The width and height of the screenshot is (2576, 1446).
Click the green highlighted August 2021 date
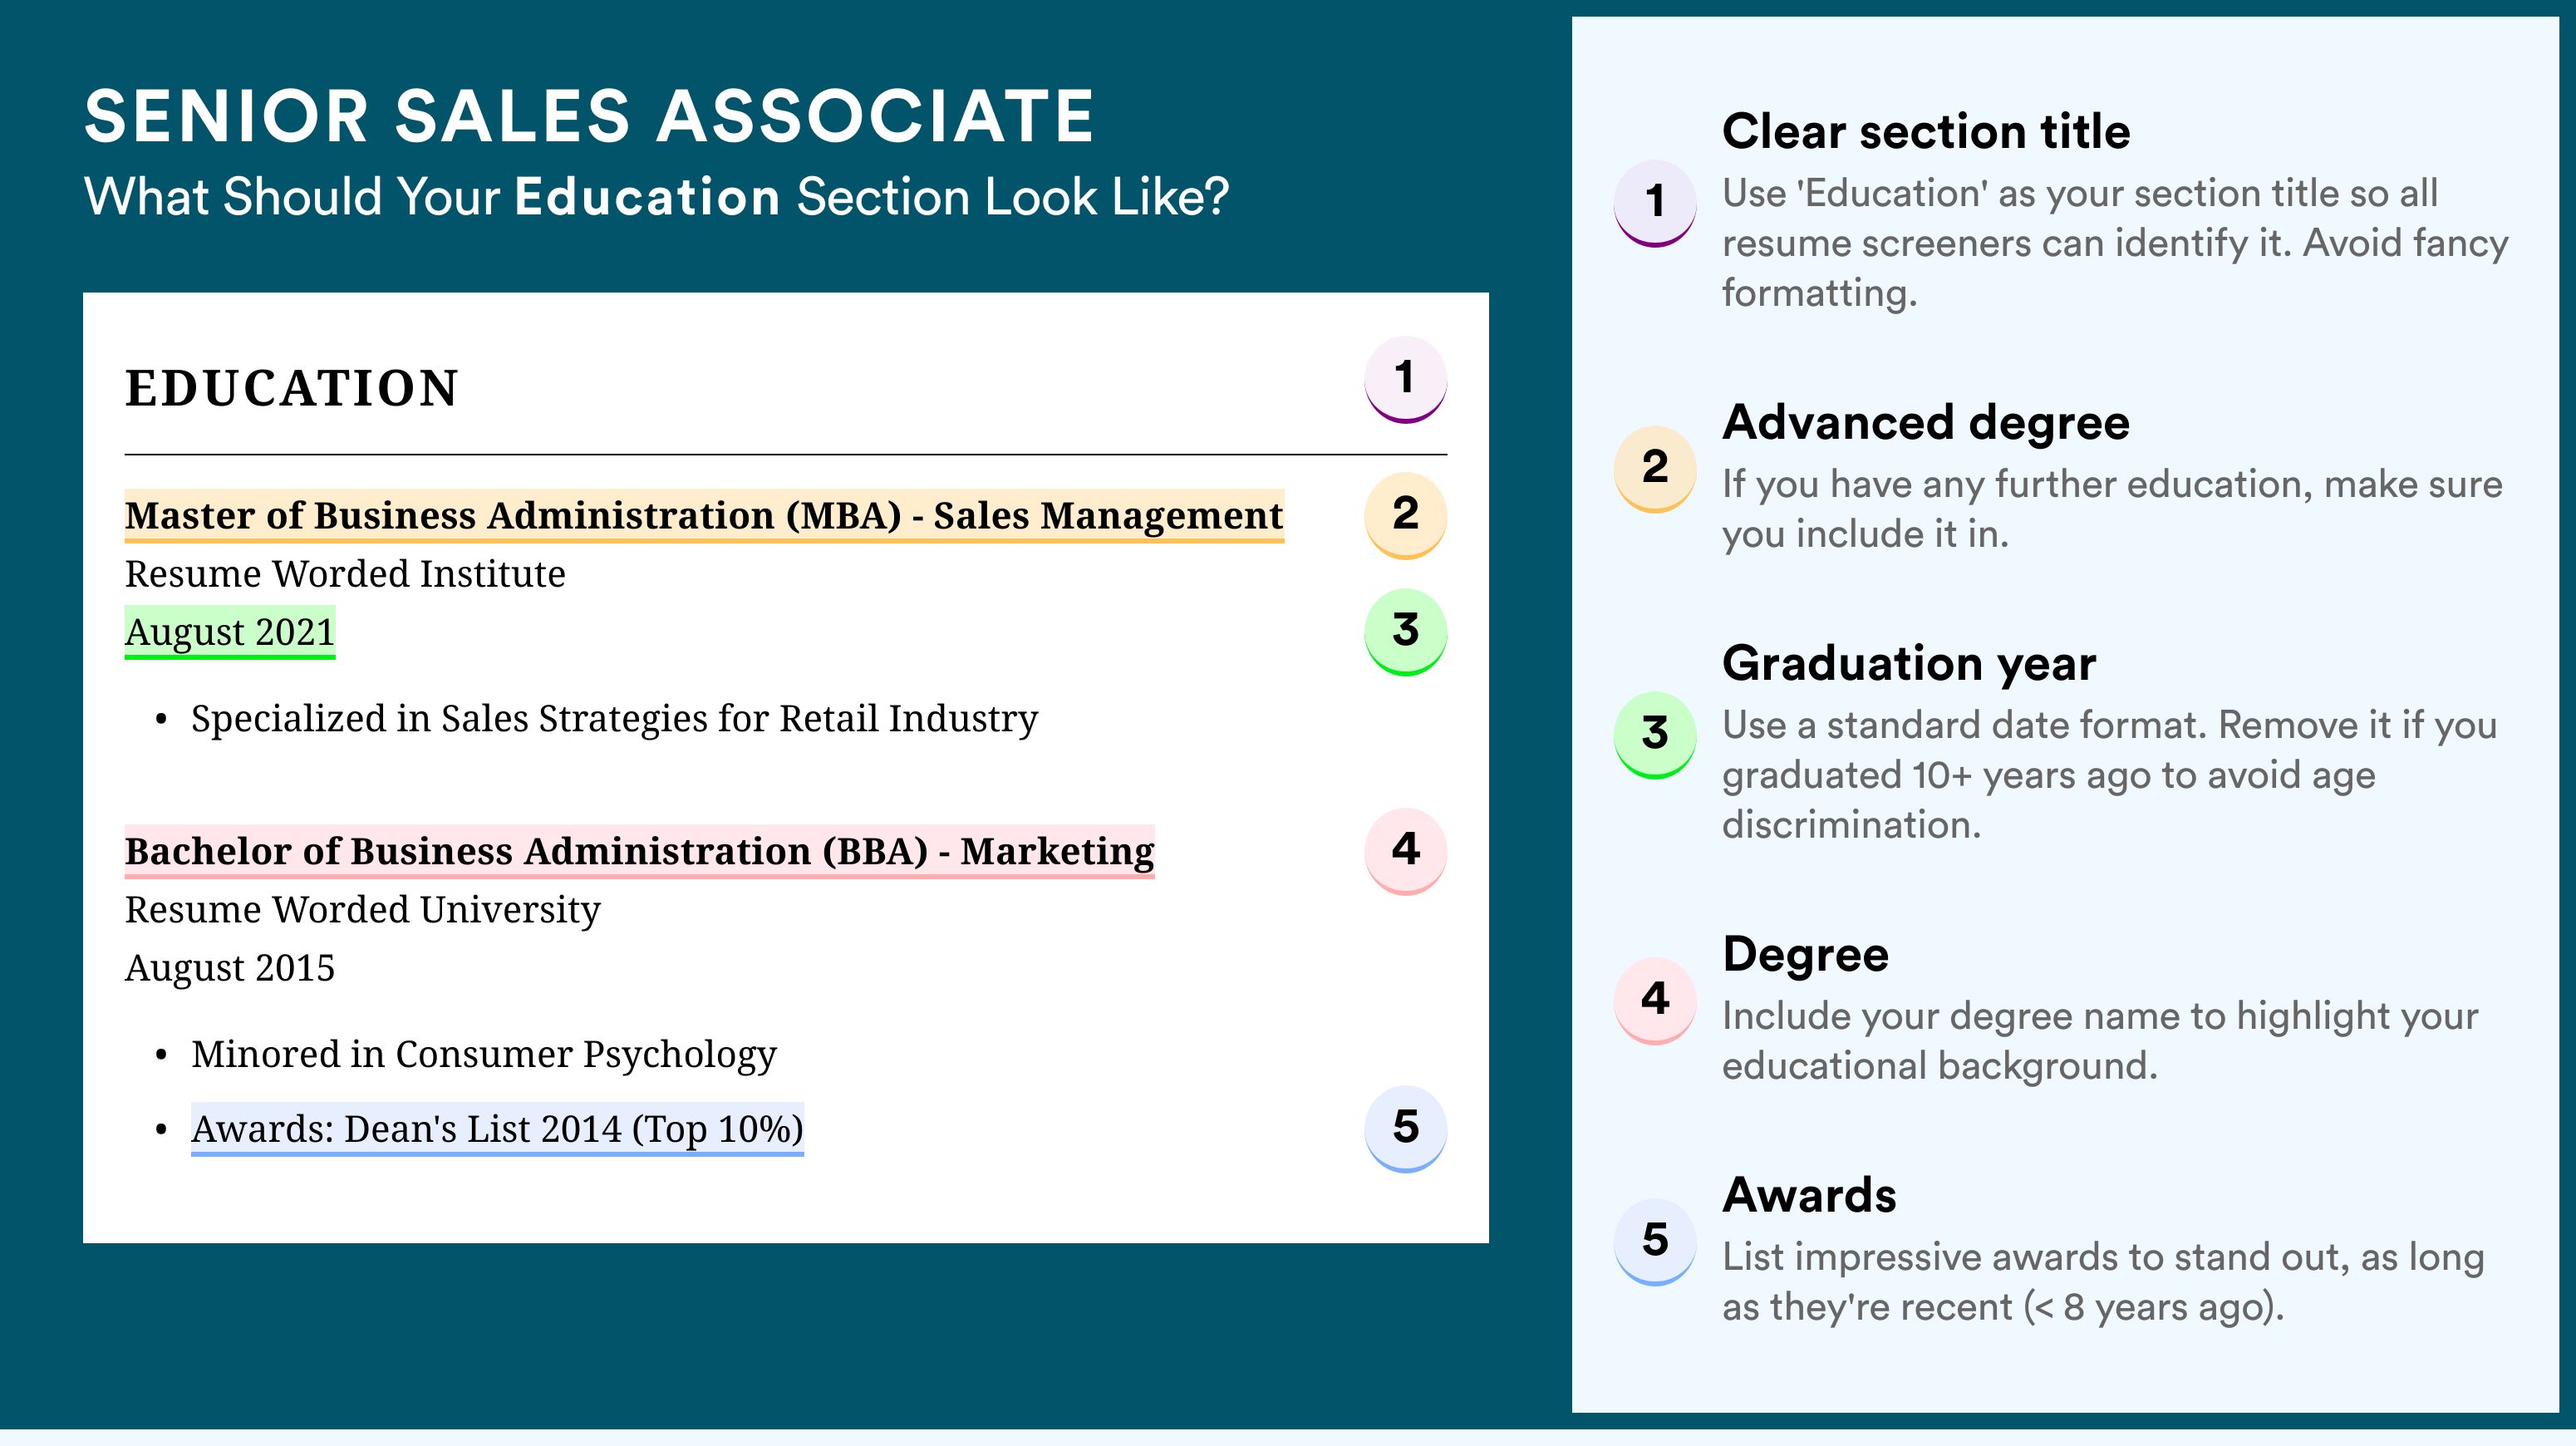[x=229, y=632]
